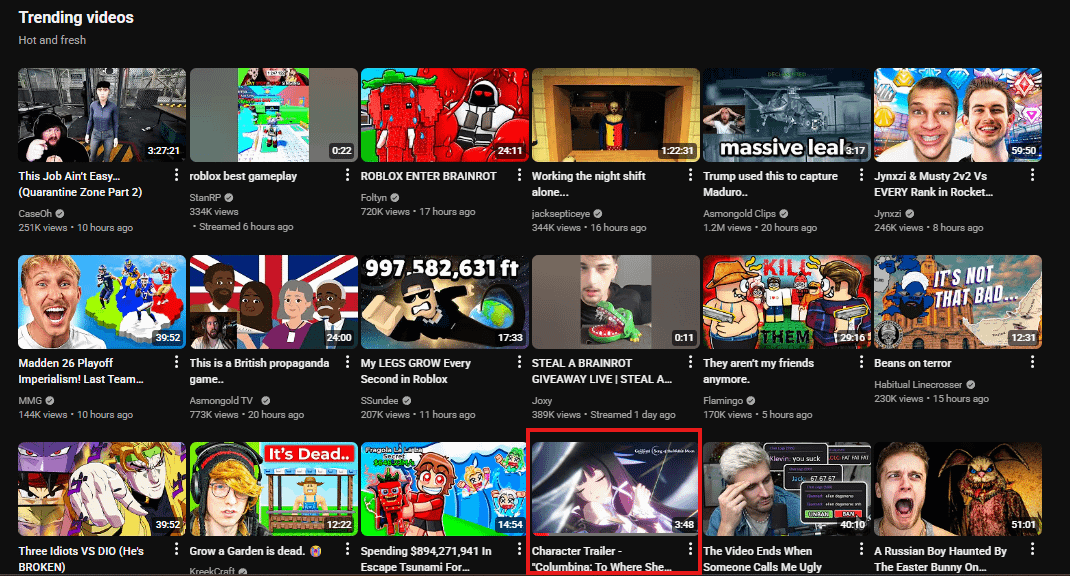Open more options for Beans on terror
The width and height of the screenshot is (1070, 576).
[x=1032, y=362]
